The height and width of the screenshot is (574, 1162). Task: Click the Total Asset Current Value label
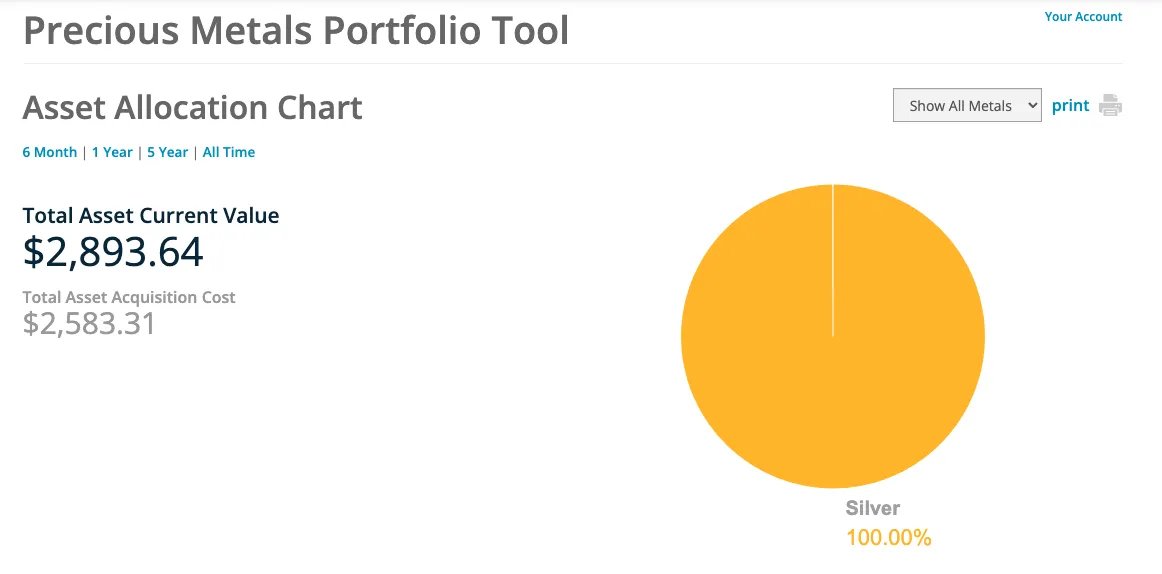point(151,216)
